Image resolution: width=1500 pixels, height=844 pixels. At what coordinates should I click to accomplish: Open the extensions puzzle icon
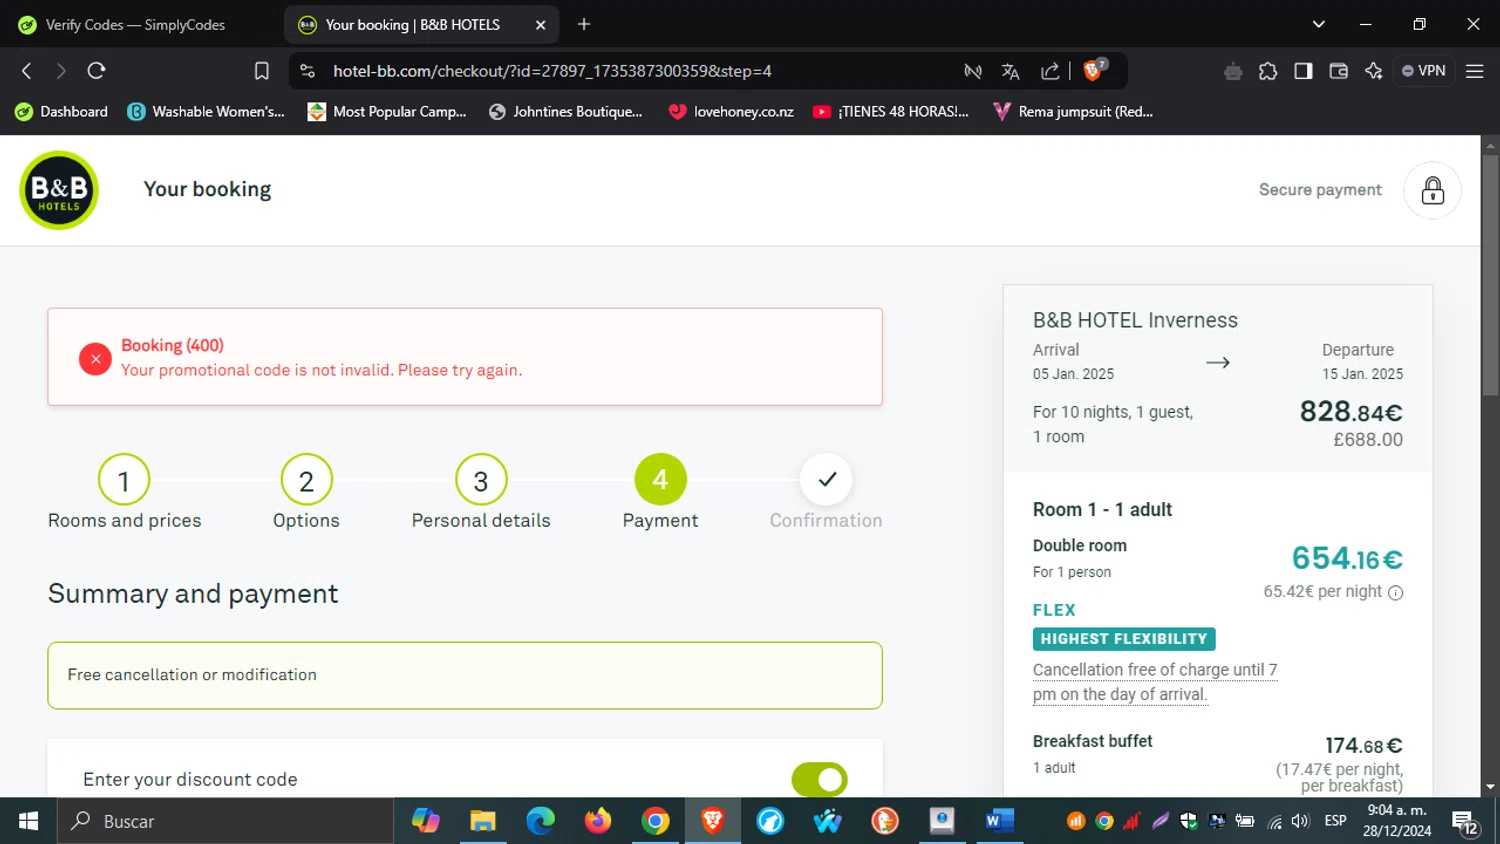[x=1268, y=71]
